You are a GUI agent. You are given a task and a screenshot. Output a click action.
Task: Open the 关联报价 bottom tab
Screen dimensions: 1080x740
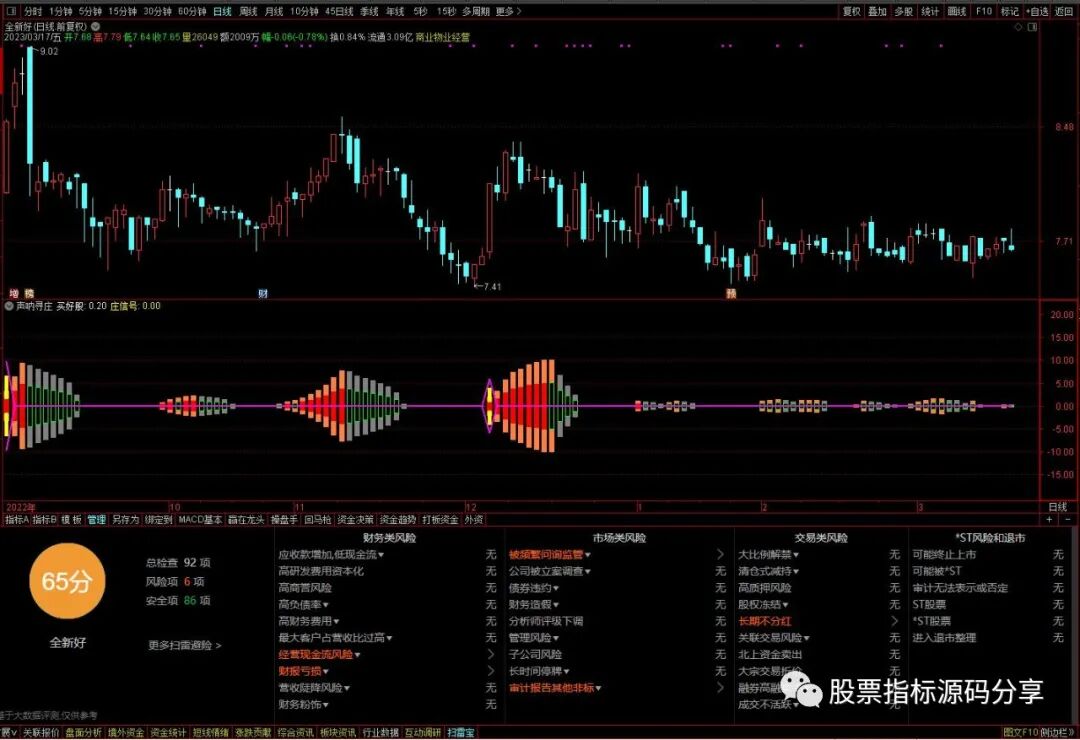(x=41, y=732)
